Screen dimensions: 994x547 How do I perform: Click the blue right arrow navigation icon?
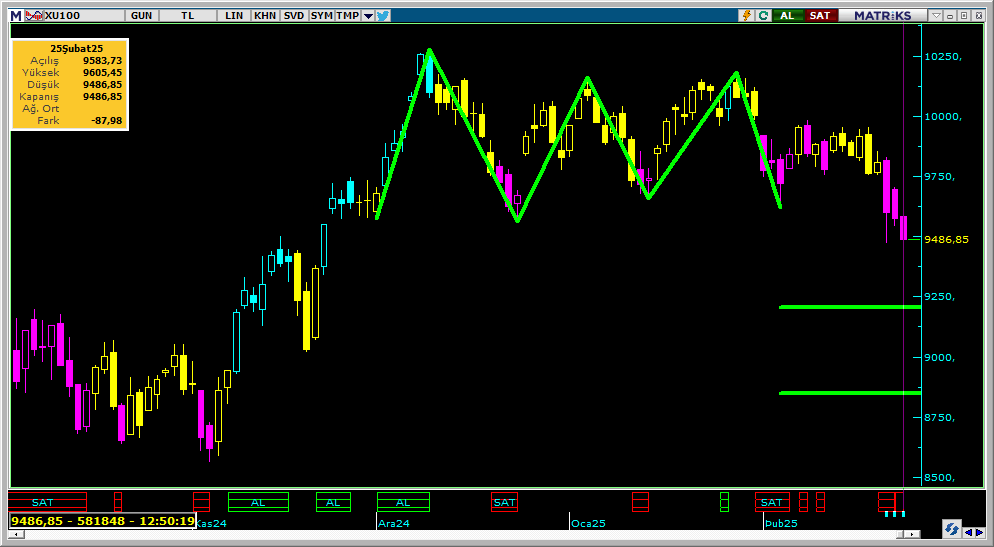click(x=981, y=532)
